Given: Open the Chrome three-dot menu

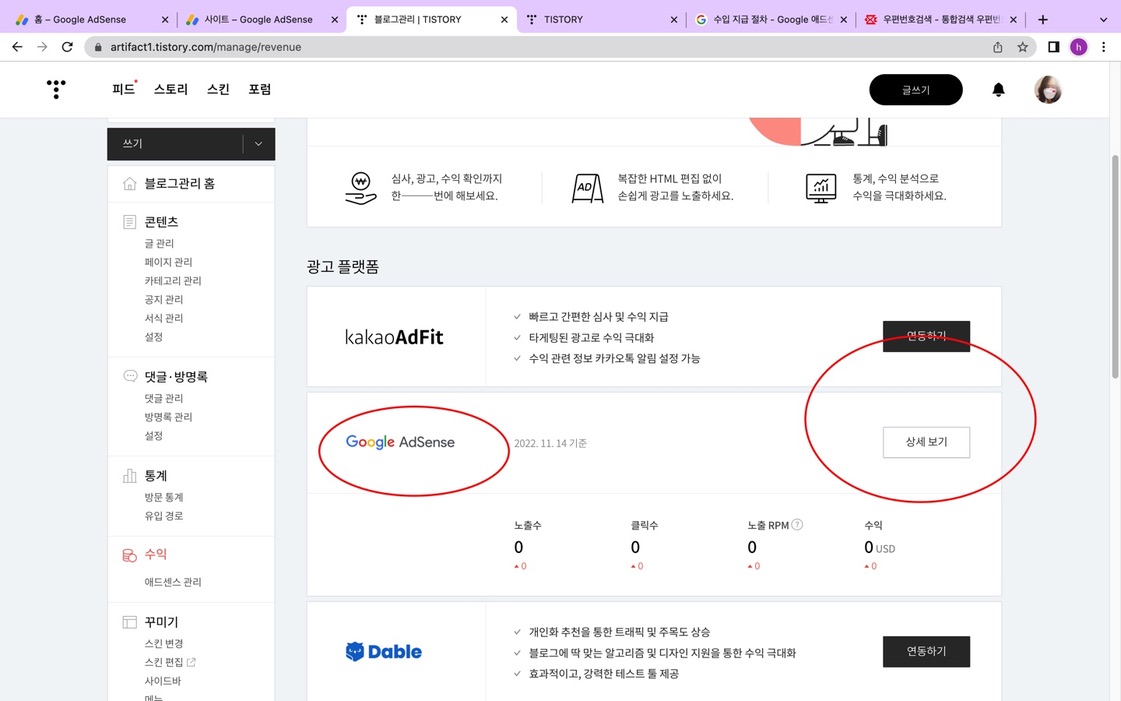Looking at the screenshot, I should coord(1104,47).
